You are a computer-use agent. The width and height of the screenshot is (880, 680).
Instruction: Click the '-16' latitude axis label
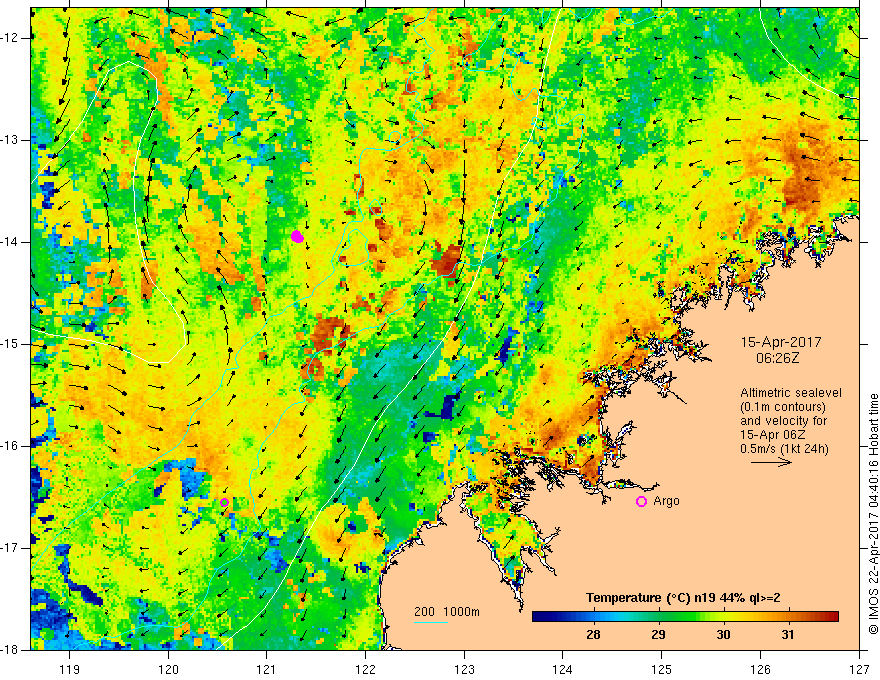click(11, 446)
